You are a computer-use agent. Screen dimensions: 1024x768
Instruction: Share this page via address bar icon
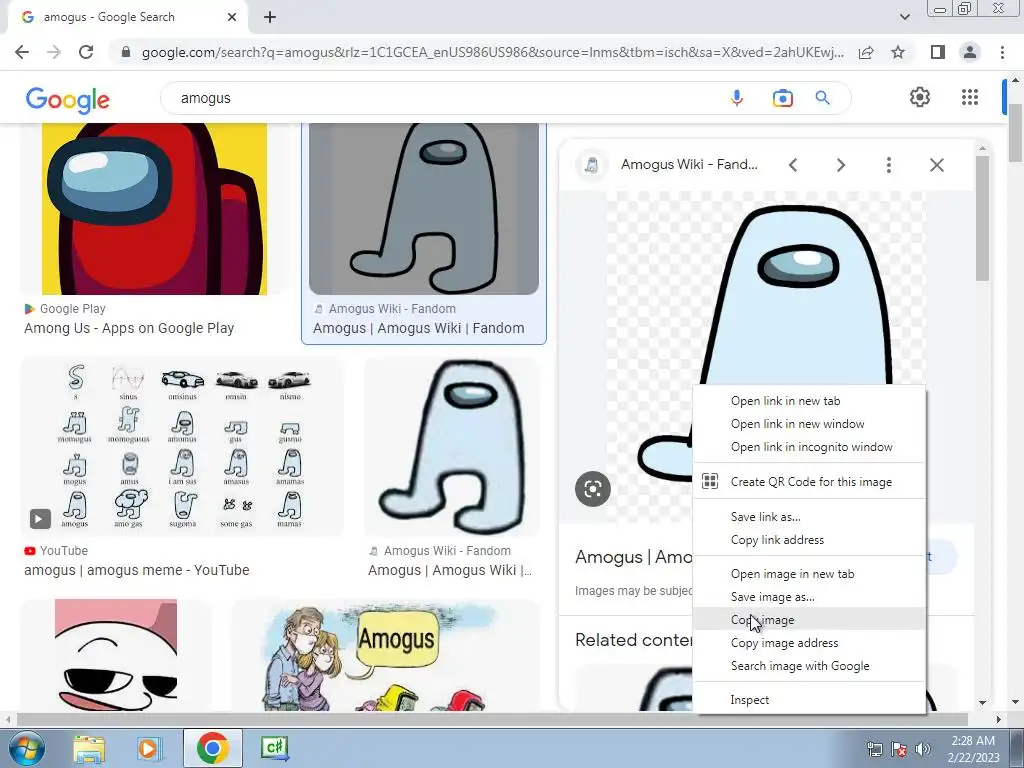click(x=866, y=52)
